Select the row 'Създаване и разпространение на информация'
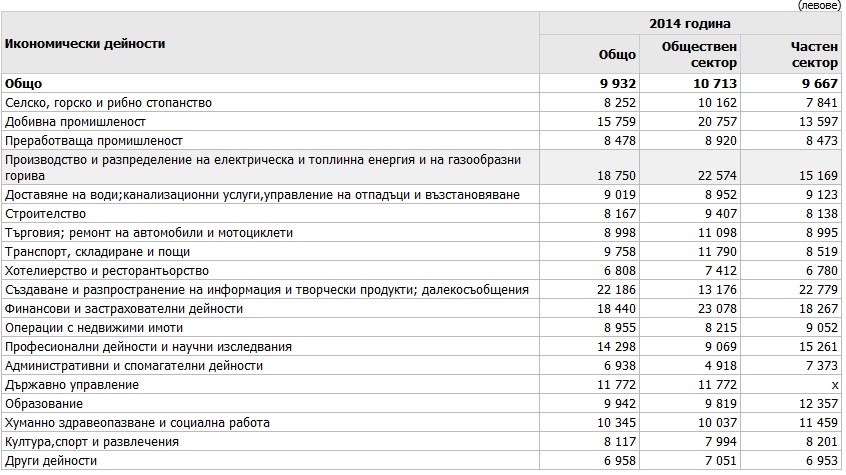Screen dimensions: 846x475 pos(421,289)
